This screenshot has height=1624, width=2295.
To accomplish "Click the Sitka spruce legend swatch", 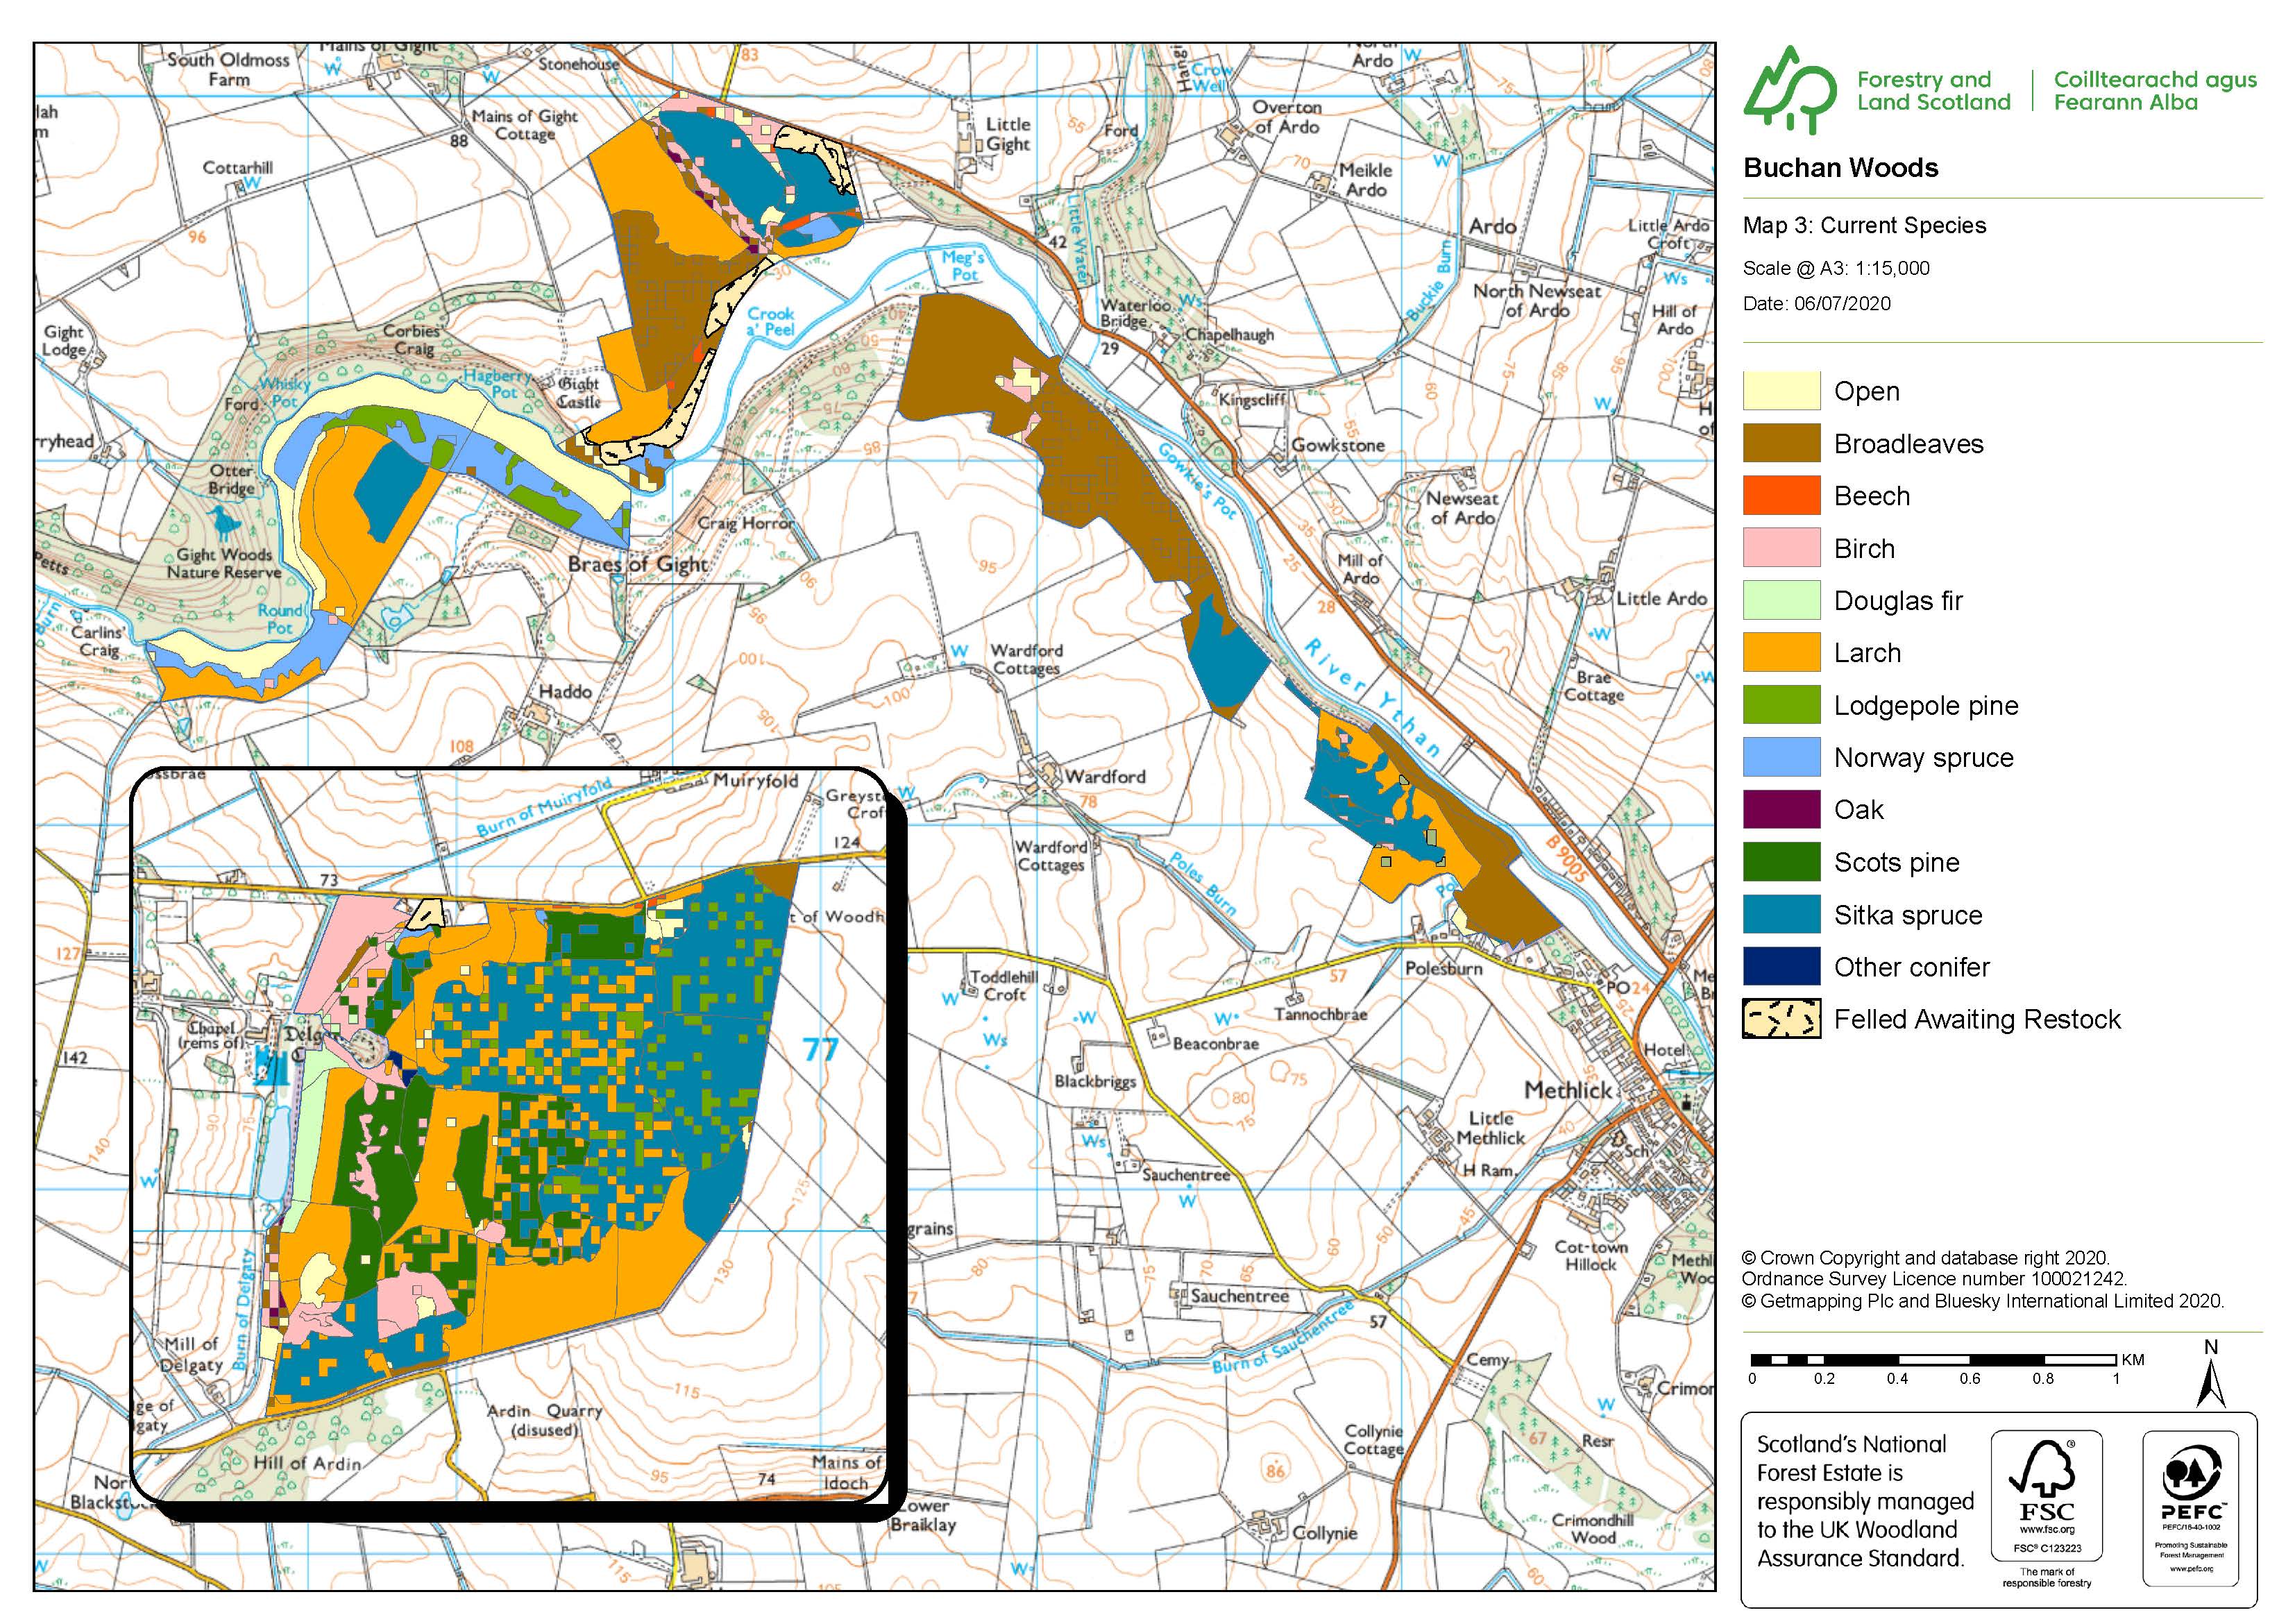I will (x=1781, y=915).
